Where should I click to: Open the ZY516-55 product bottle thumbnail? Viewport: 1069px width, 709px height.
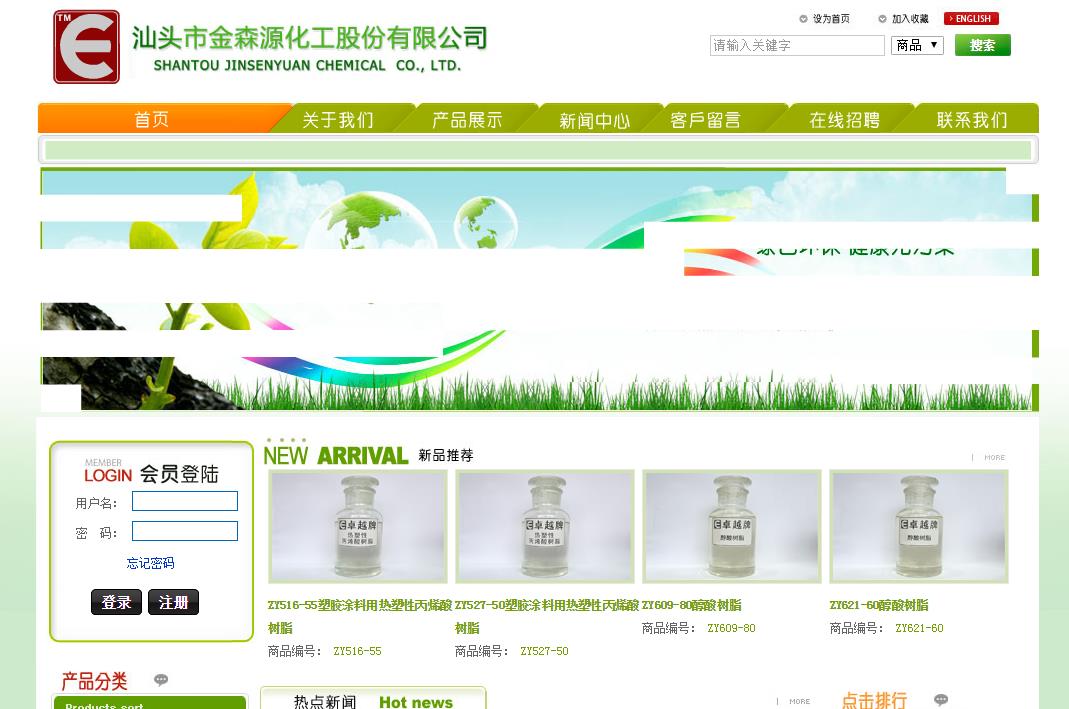point(358,526)
